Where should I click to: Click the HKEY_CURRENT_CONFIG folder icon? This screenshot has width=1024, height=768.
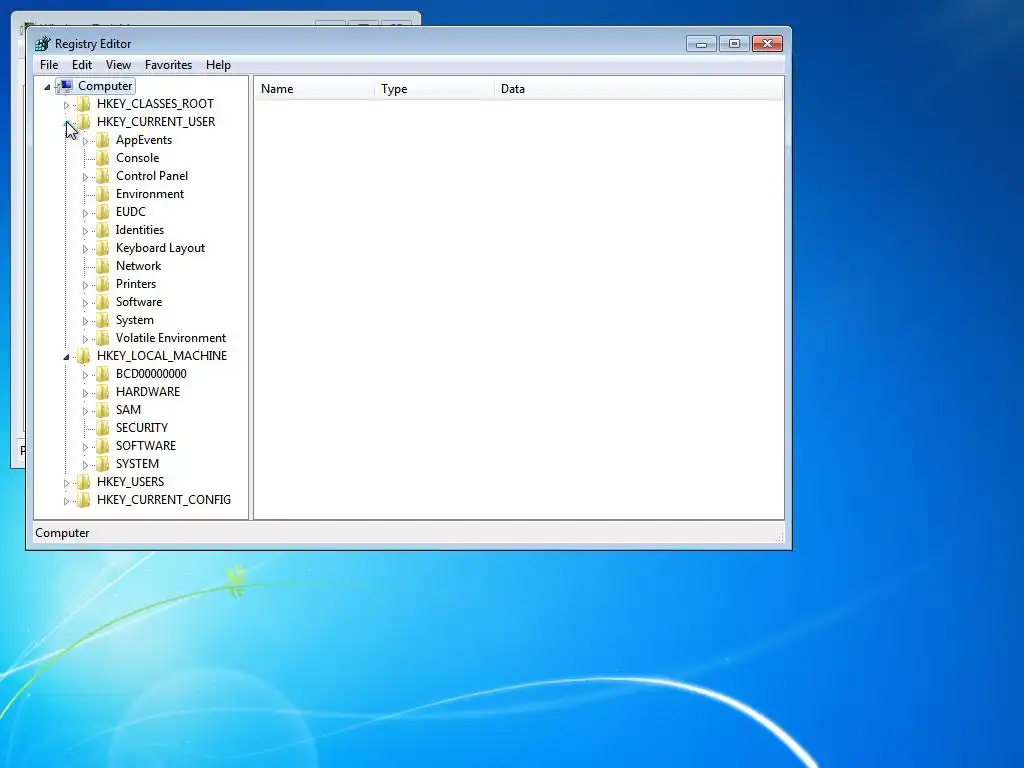(84, 500)
